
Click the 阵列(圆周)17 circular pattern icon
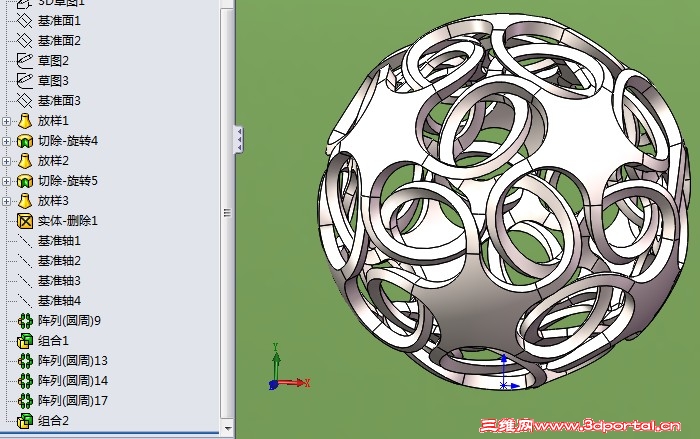tap(25, 401)
